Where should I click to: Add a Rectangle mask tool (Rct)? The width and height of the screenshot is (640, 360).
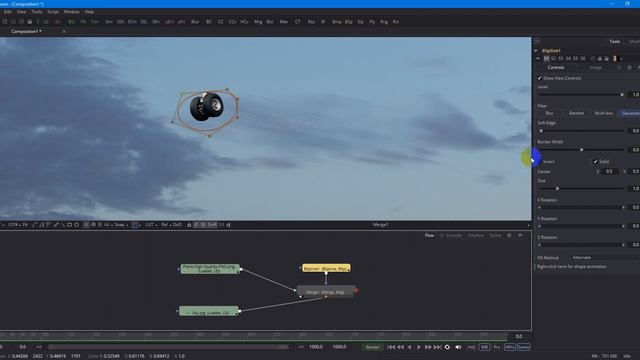396,22
